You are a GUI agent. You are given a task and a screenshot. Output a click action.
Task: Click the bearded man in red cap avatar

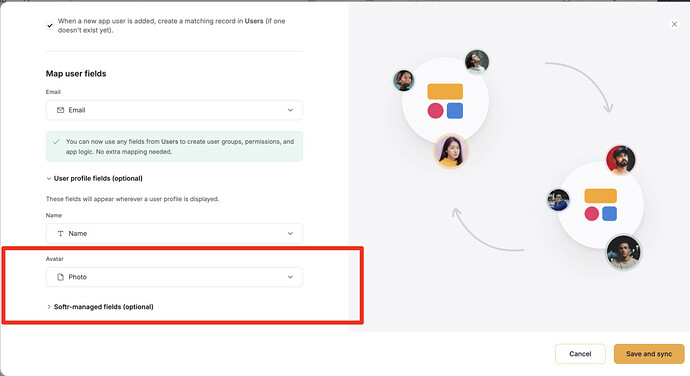click(x=620, y=159)
